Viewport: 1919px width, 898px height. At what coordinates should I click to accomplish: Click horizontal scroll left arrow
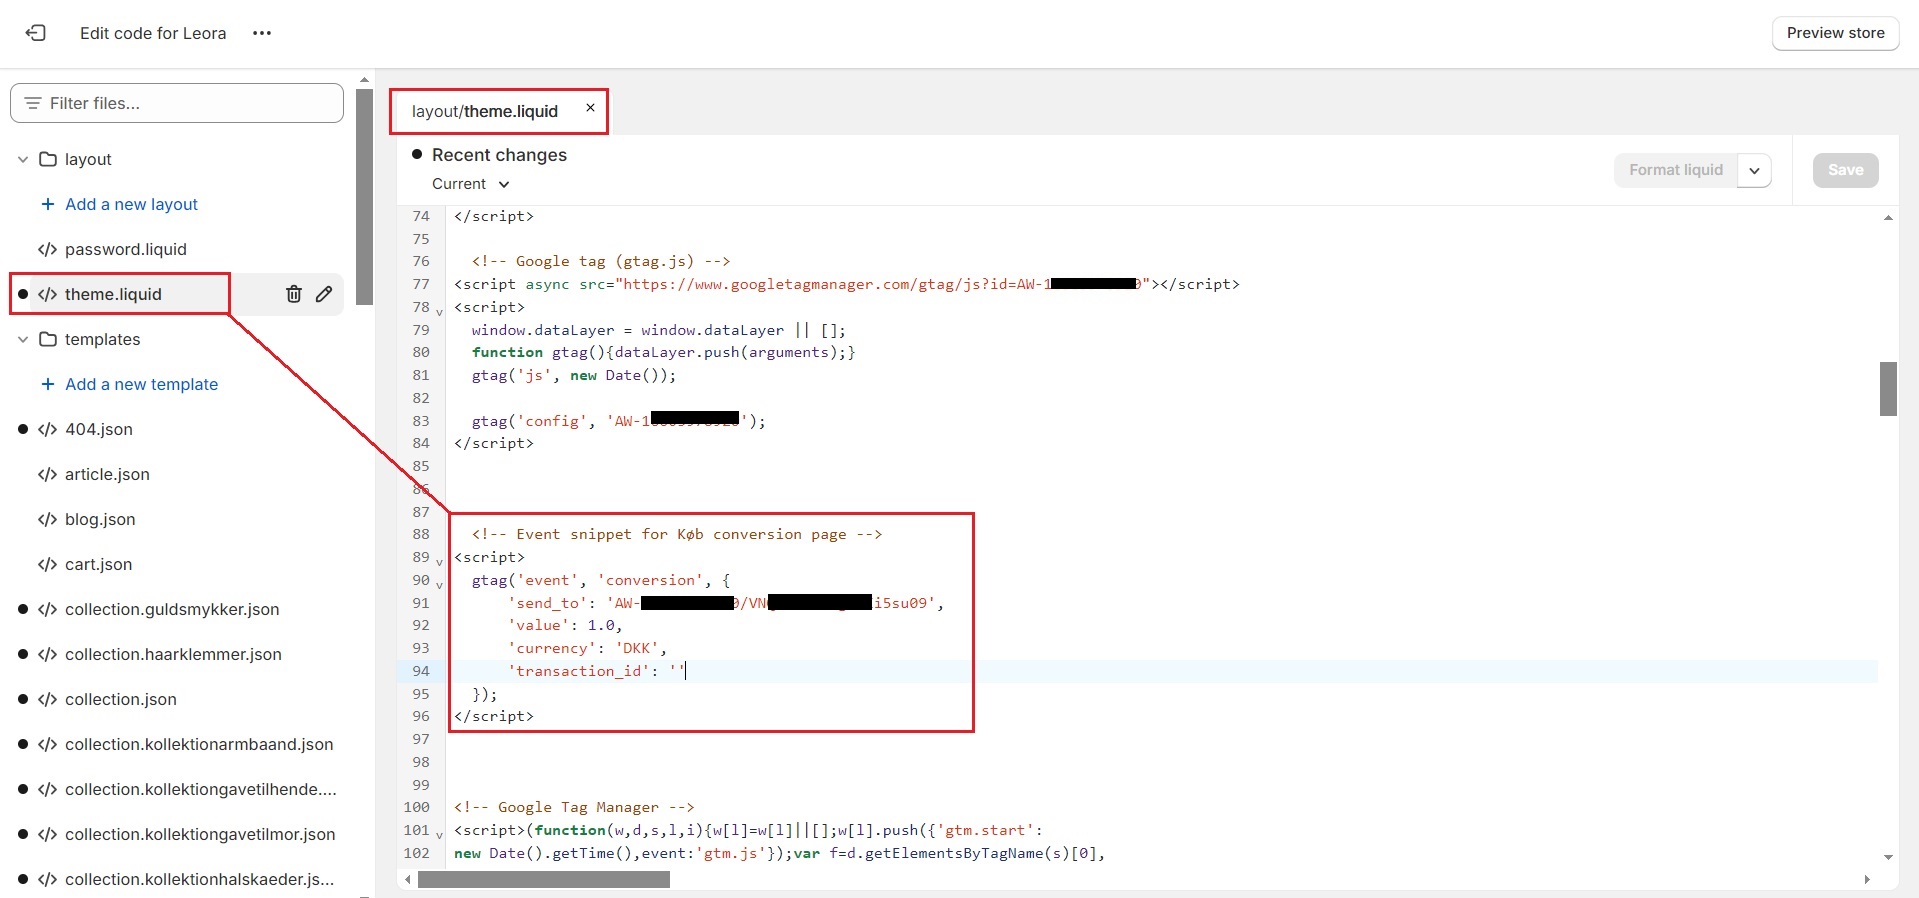coord(407,879)
